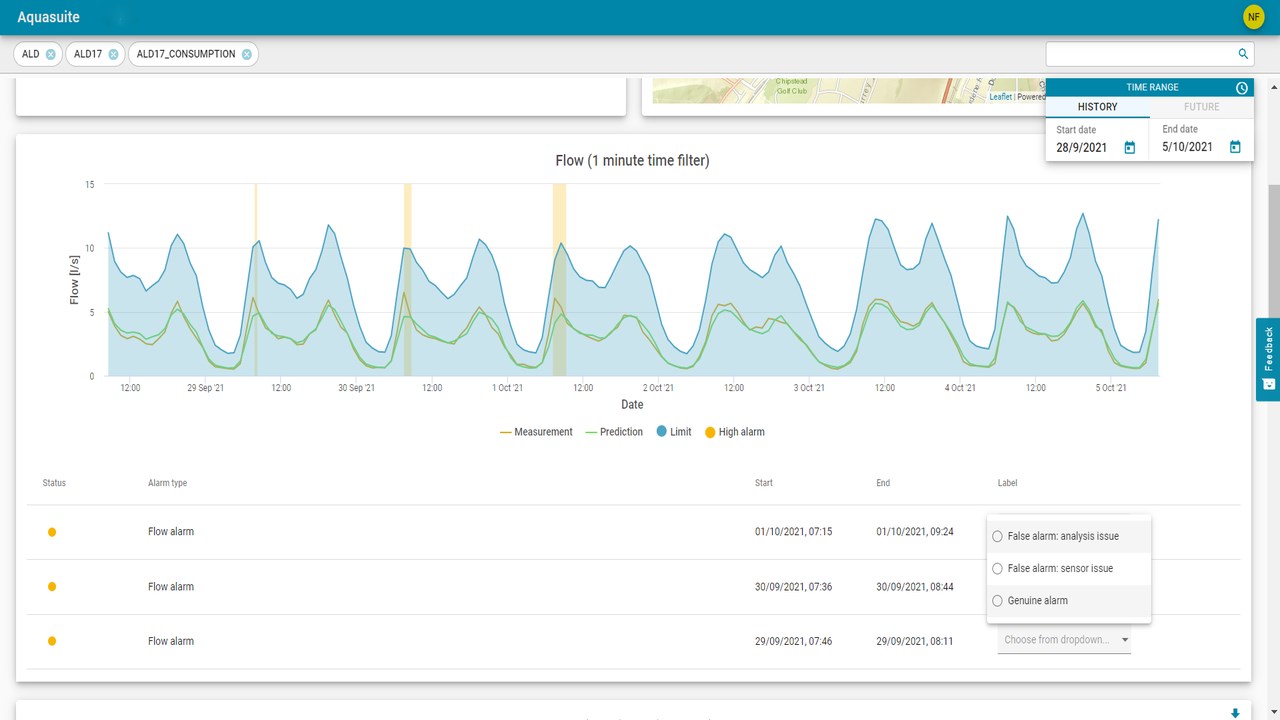The width and height of the screenshot is (1280, 720).
Task: Switch to the HISTORY tab
Action: click(1097, 107)
